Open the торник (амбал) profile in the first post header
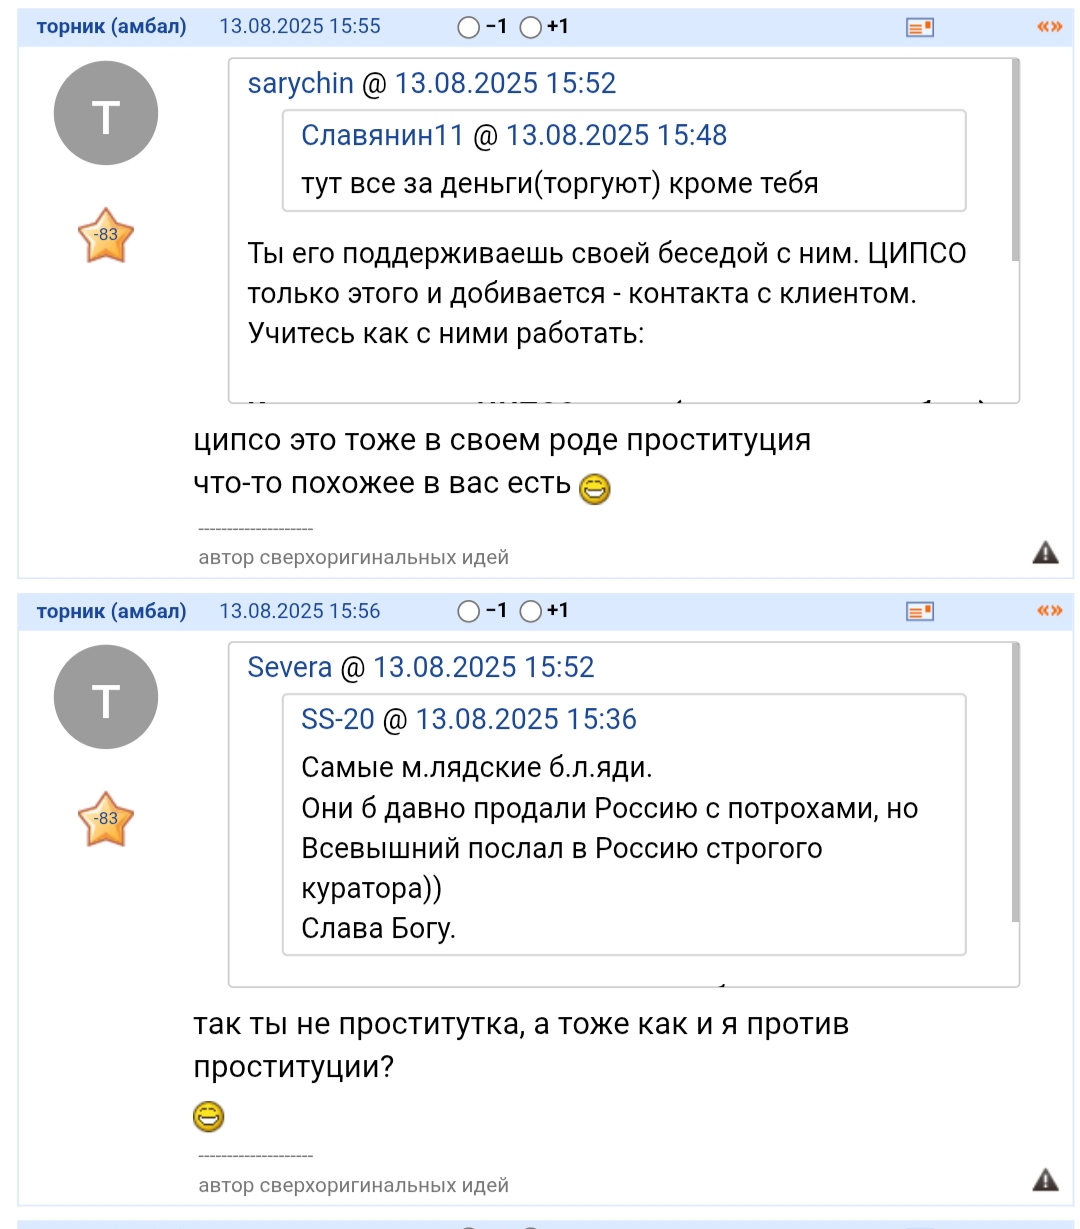The width and height of the screenshot is (1080, 1229). [111, 27]
